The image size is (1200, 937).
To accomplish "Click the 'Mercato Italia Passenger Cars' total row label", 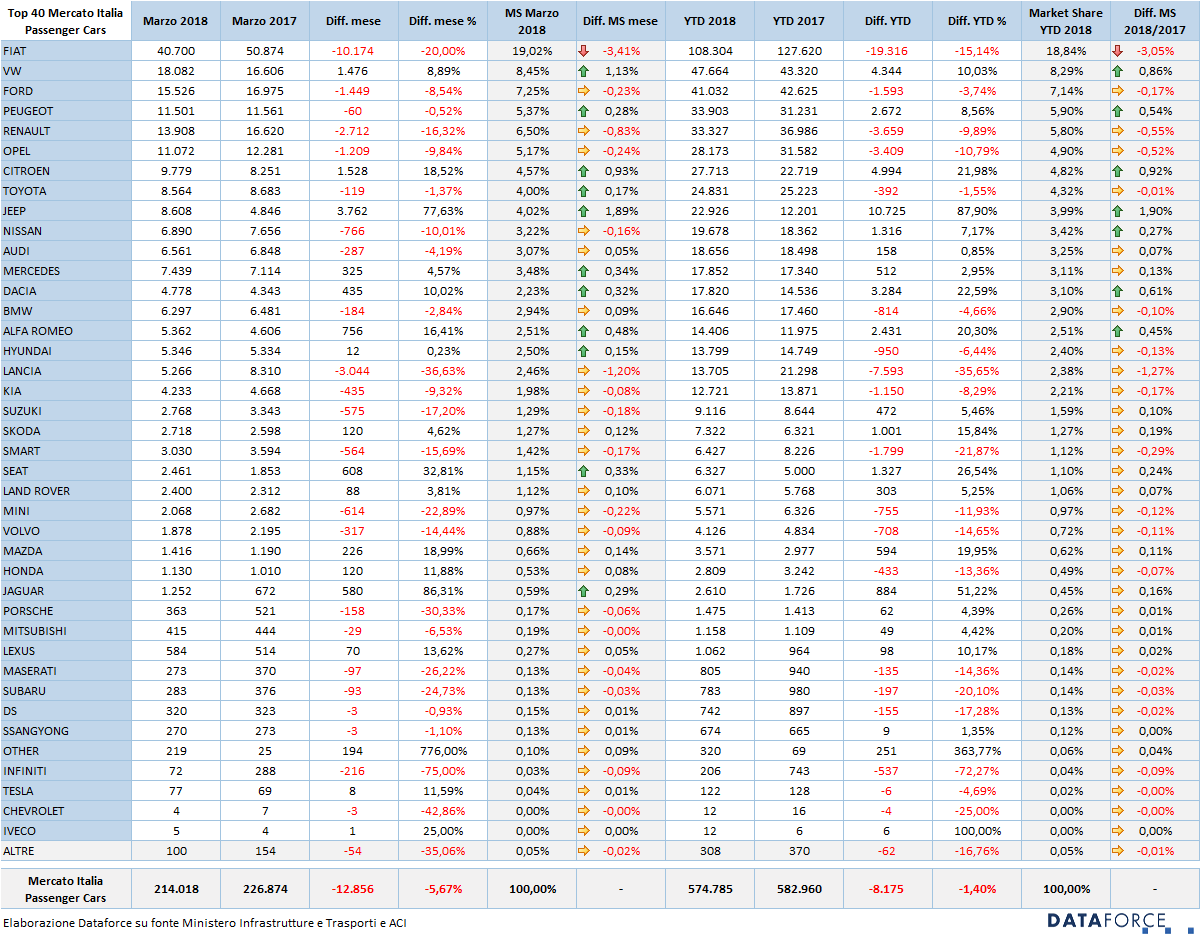I will pos(66,888).
